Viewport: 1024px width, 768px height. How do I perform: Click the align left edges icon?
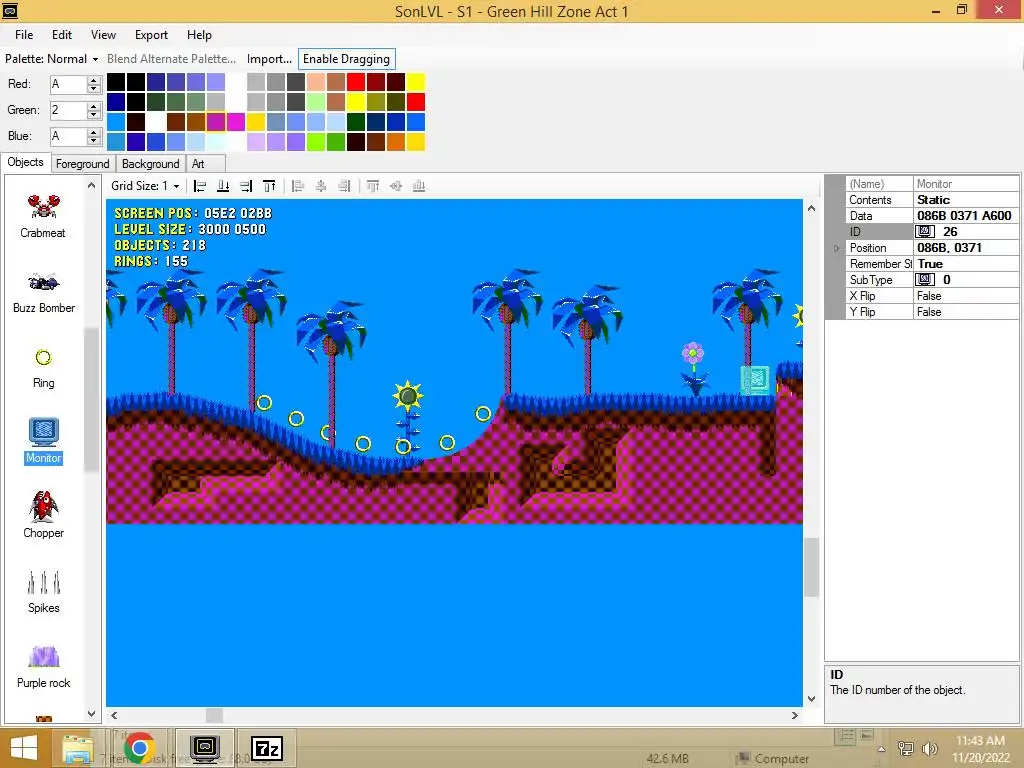(298, 186)
